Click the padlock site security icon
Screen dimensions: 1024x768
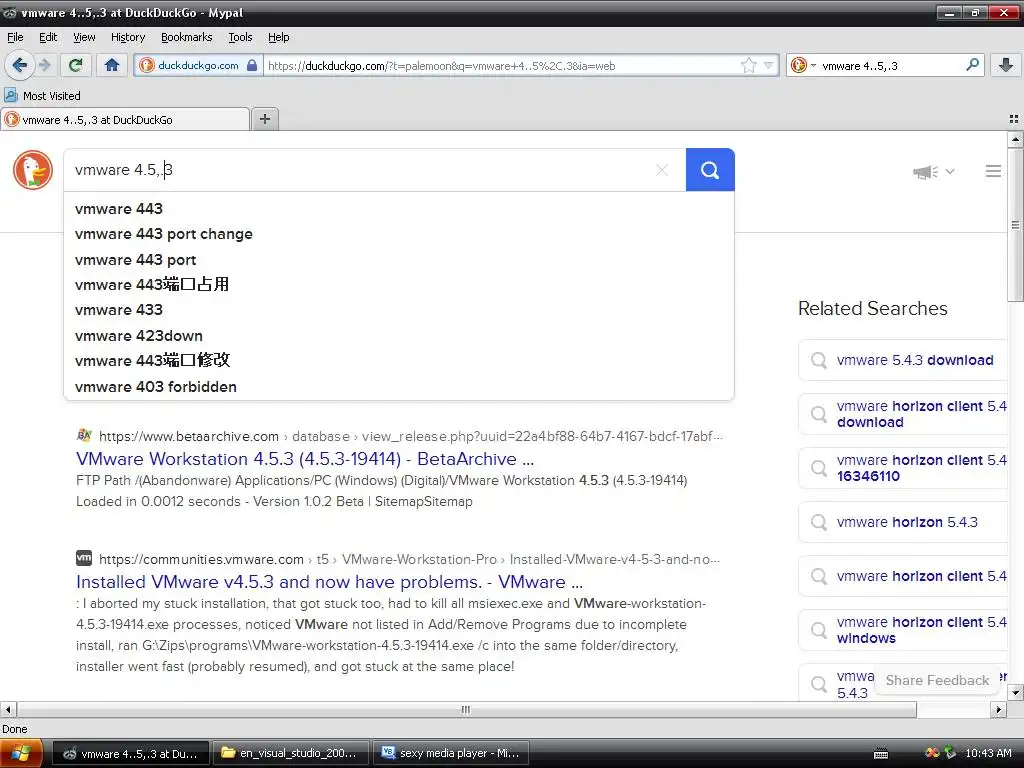pos(252,65)
